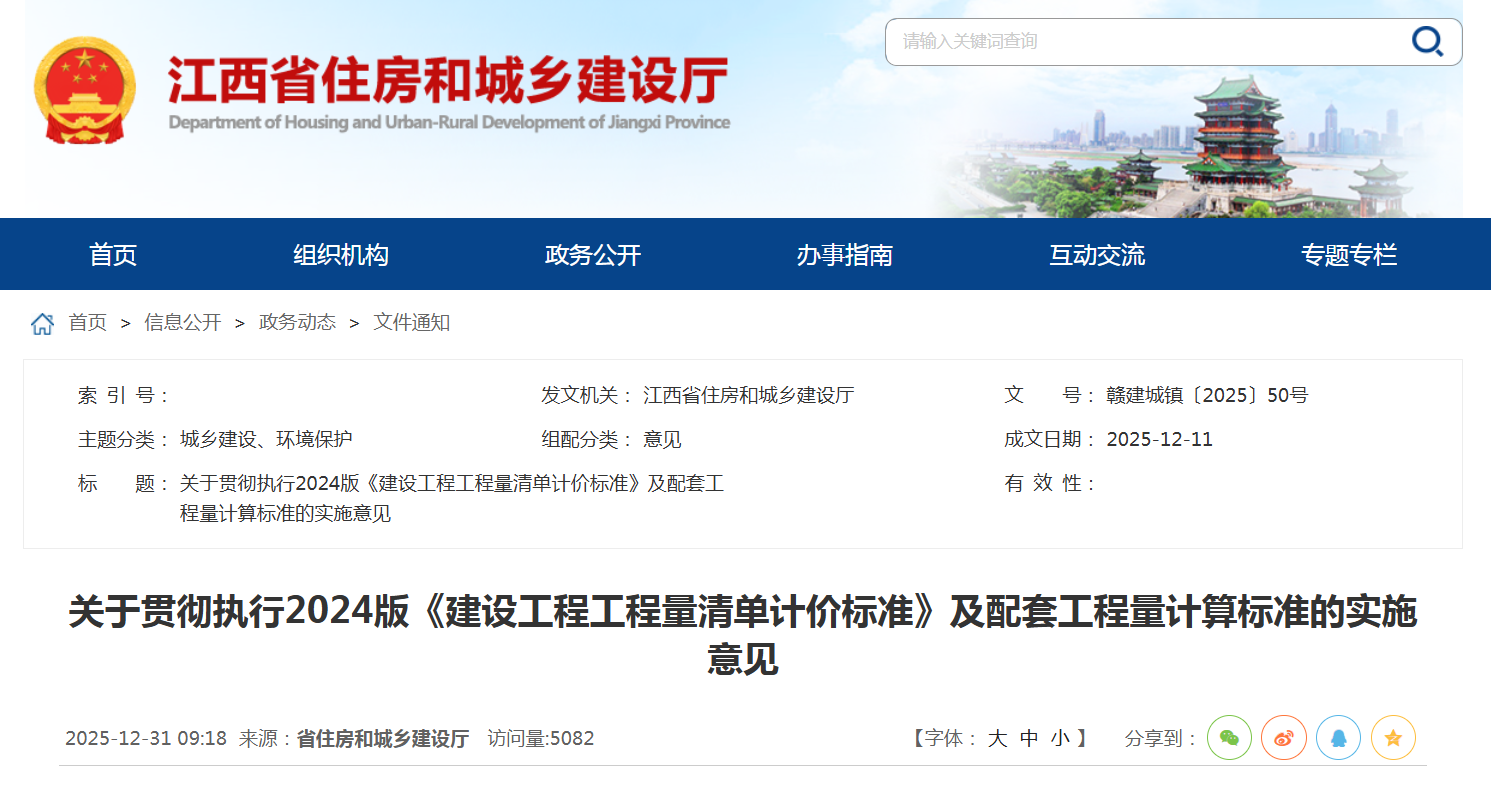Click the home icon in breadcrumb

pos(42,323)
